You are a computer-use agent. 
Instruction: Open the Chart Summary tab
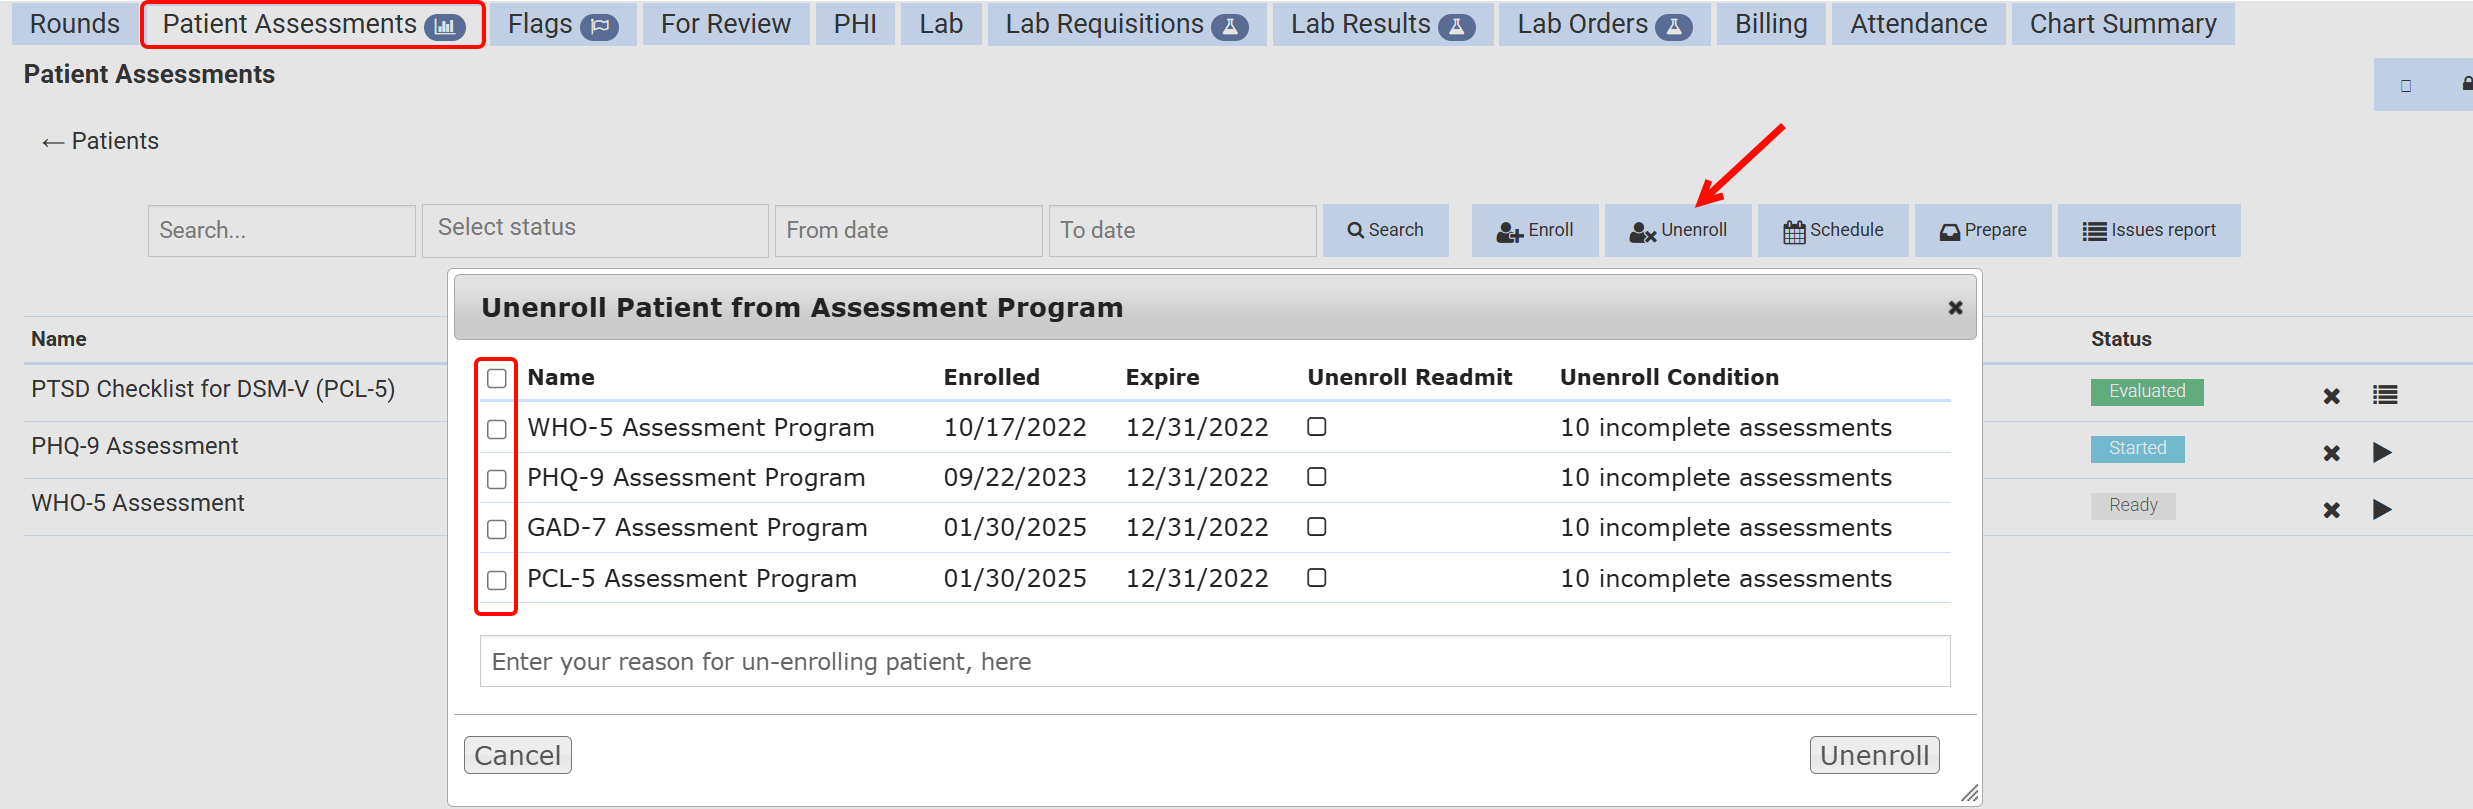click(2122, 24)
